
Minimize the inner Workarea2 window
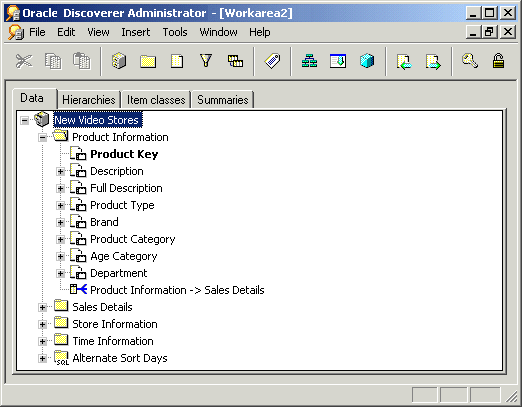click(x=473, y=32)
